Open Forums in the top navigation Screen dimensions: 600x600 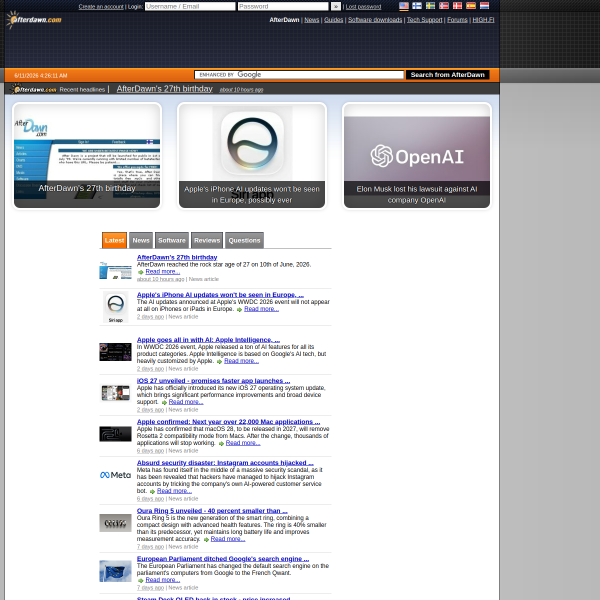pyautogui.click(x=457, y=20)
